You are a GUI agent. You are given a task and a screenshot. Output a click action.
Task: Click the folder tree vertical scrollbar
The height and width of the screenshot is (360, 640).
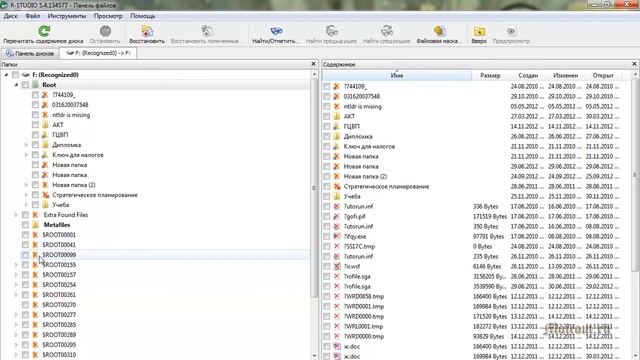click(x=314, y=188)
